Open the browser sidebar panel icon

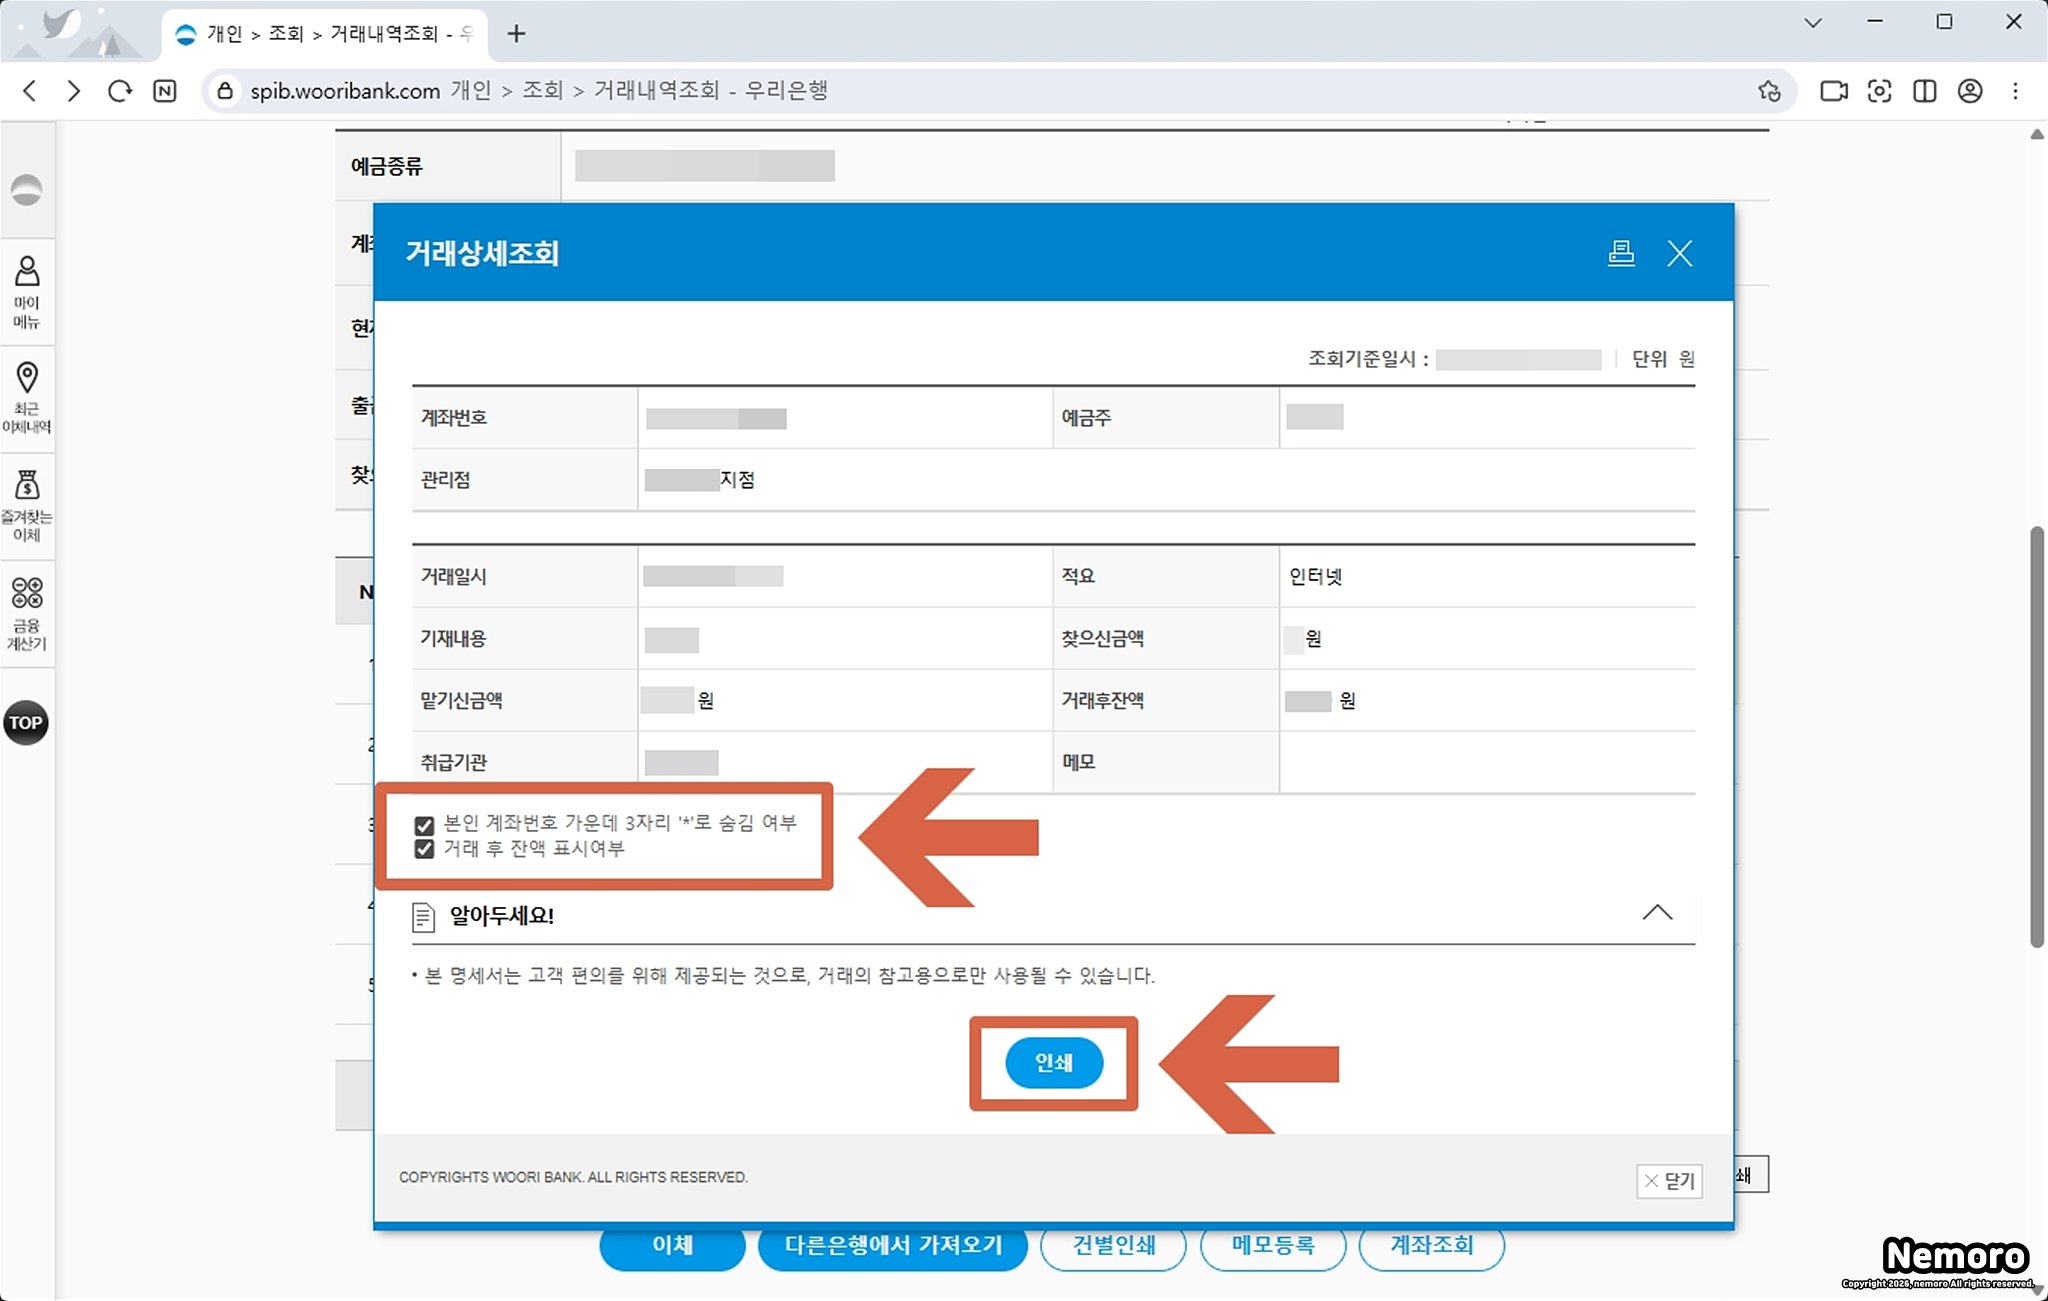(1924, 91)
